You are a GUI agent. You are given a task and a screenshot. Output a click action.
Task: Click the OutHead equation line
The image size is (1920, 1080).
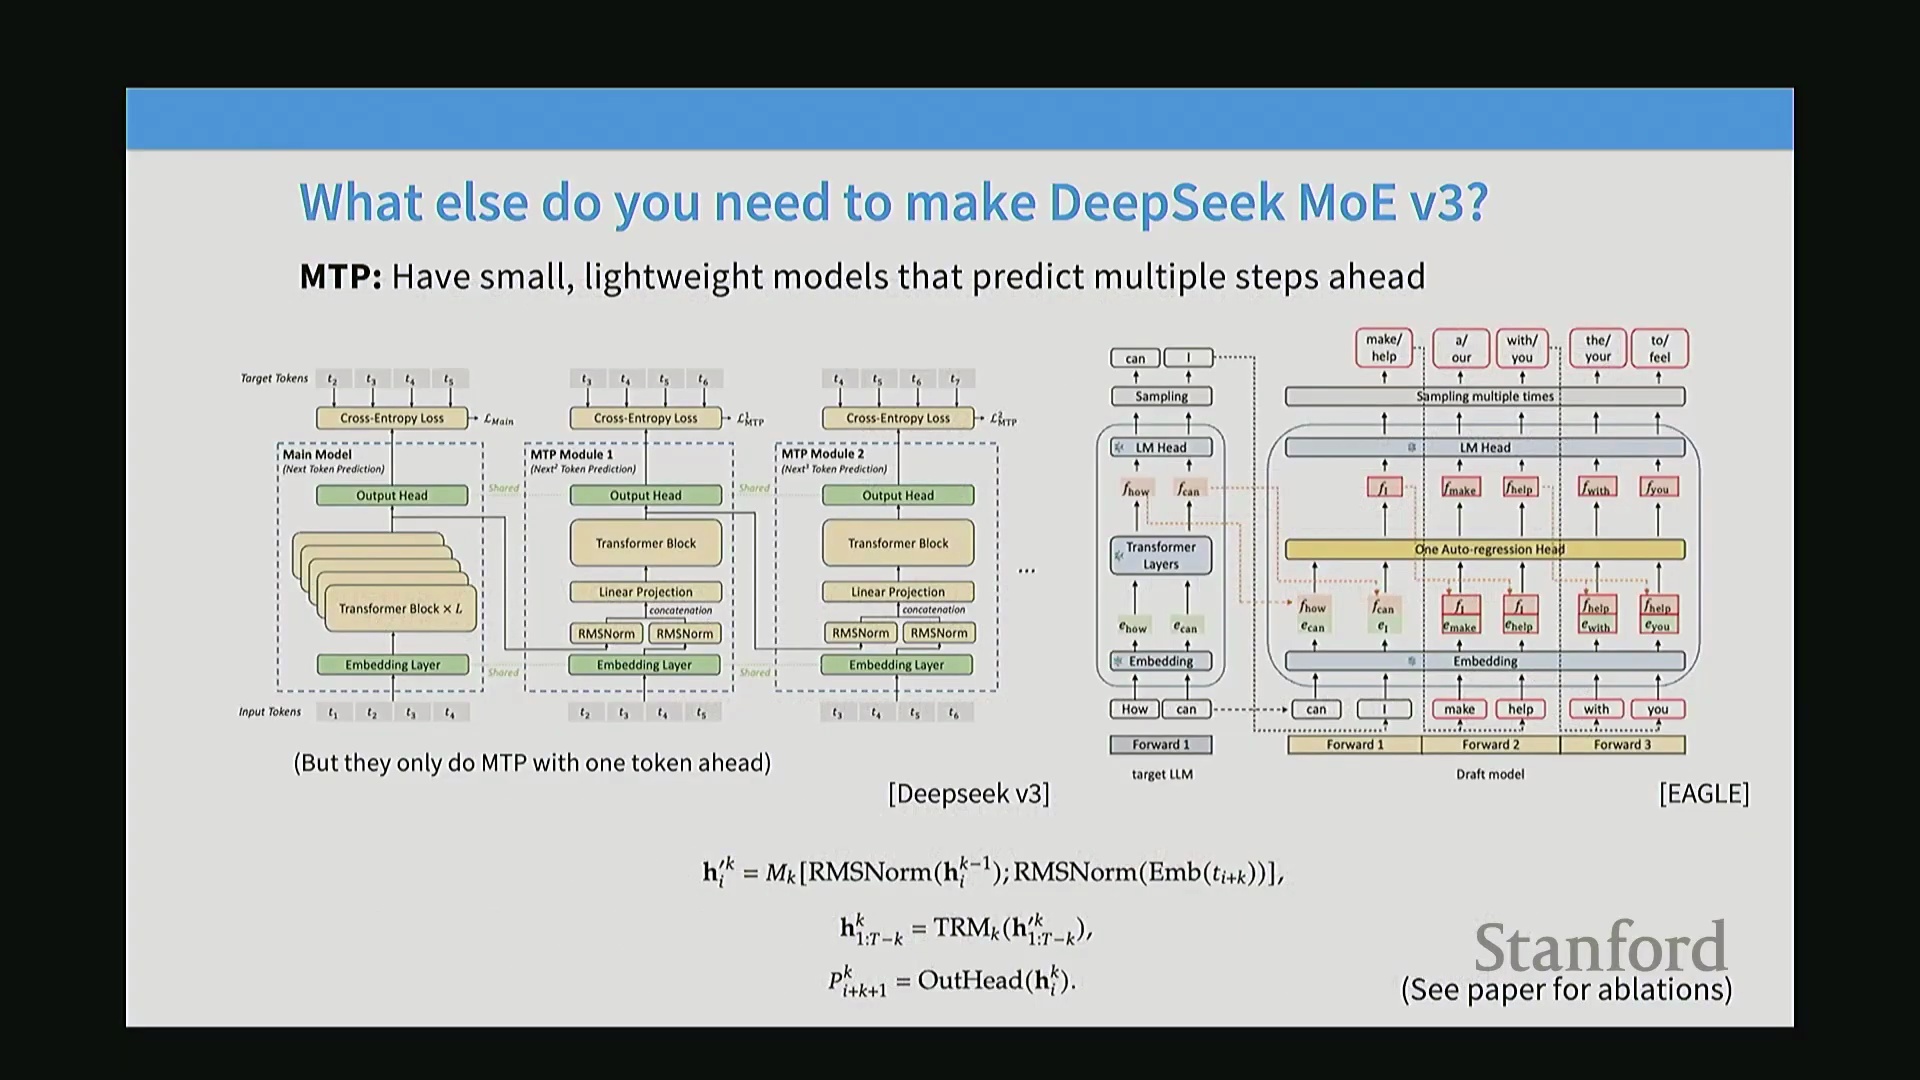pyautogui.click(x=950, y=980)
